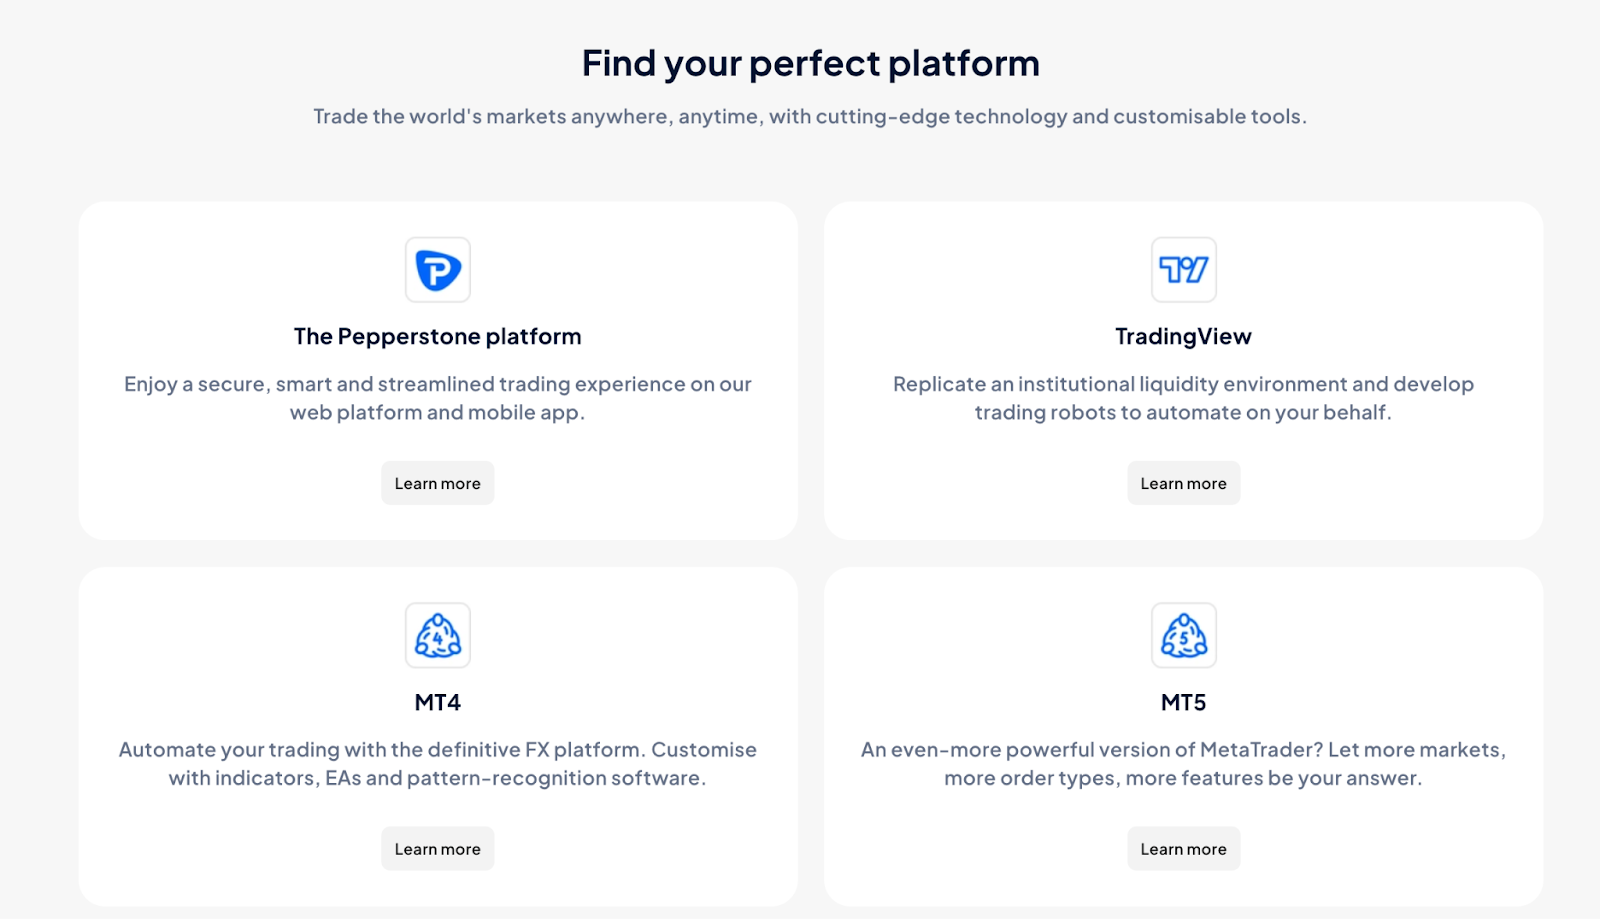
Task: Click the MT5 heading text
Action: [1183, 703]
